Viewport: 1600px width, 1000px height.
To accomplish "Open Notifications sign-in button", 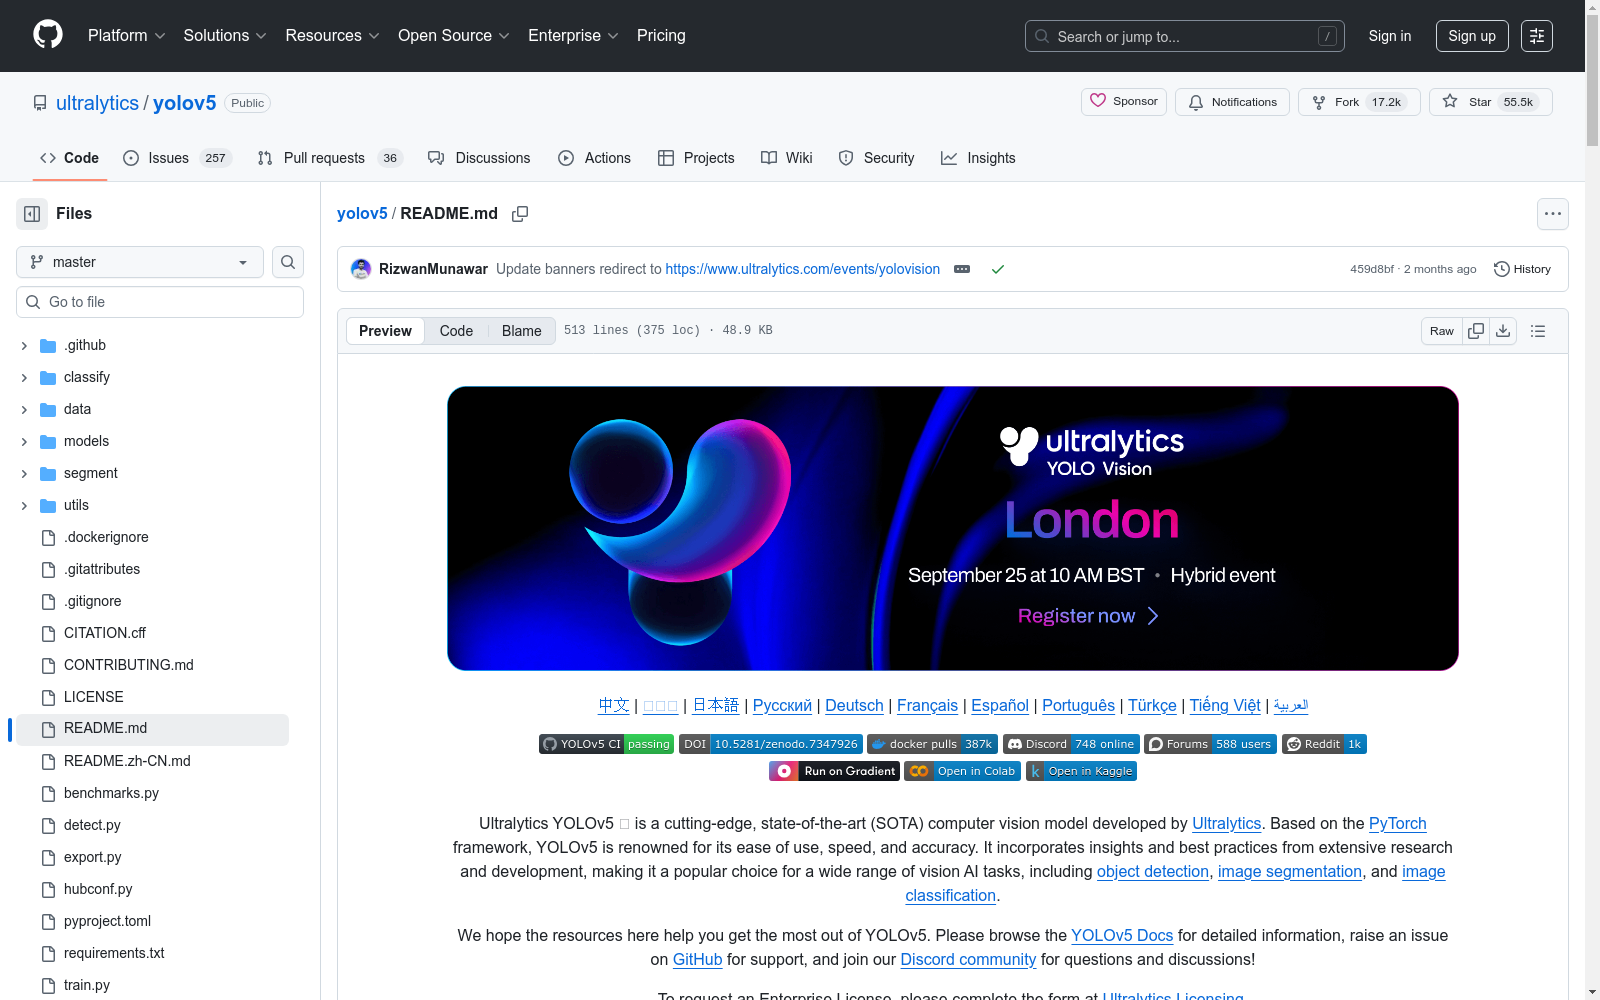I will pos(1232,102).
